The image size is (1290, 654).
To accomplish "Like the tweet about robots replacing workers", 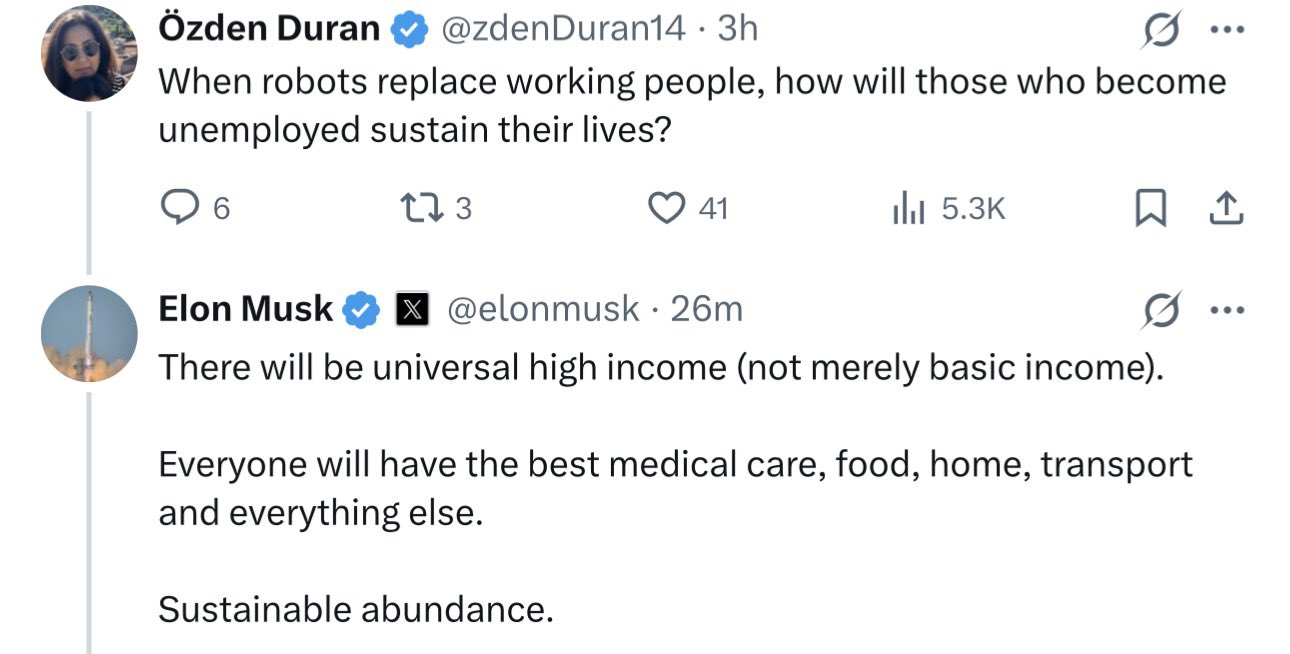I will (x=665, y=207).
